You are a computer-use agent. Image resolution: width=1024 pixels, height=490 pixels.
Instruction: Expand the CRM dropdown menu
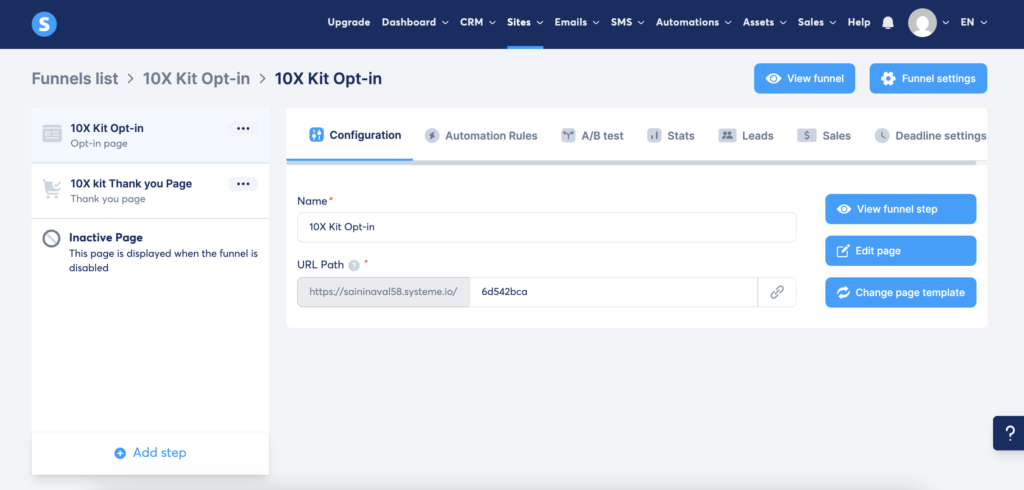(477, 22)
